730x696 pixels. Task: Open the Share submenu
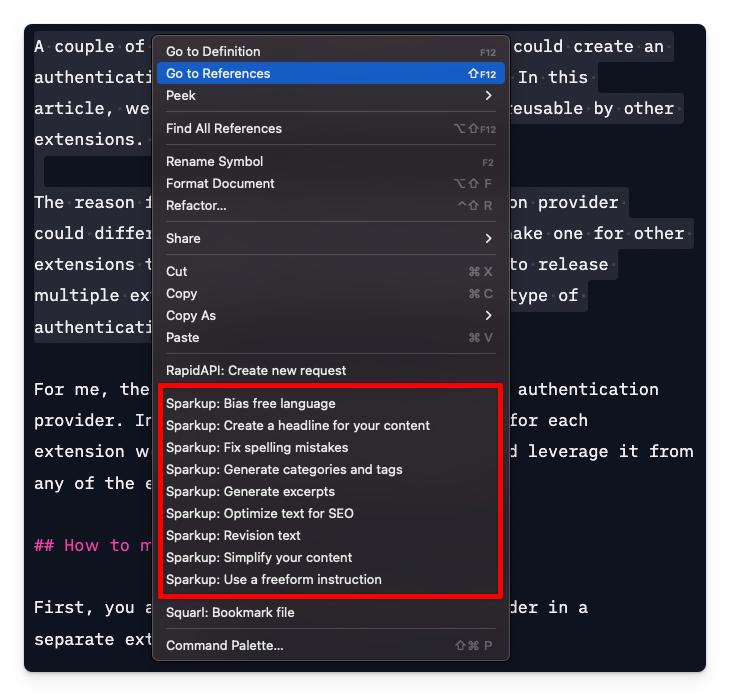point(331,238)
